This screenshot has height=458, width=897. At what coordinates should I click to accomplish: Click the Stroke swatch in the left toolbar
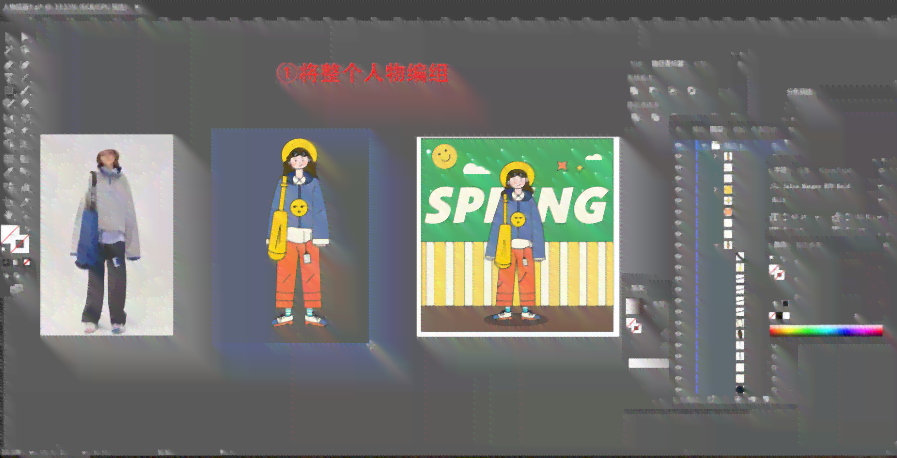pyautogui.click(x=20, y=244)
